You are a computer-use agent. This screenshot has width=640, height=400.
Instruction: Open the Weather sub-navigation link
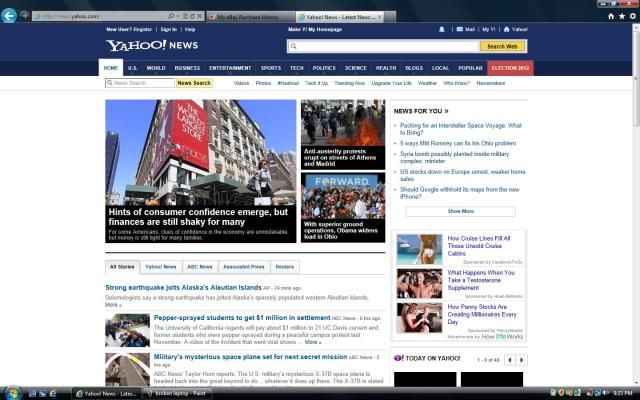(427, 83)
